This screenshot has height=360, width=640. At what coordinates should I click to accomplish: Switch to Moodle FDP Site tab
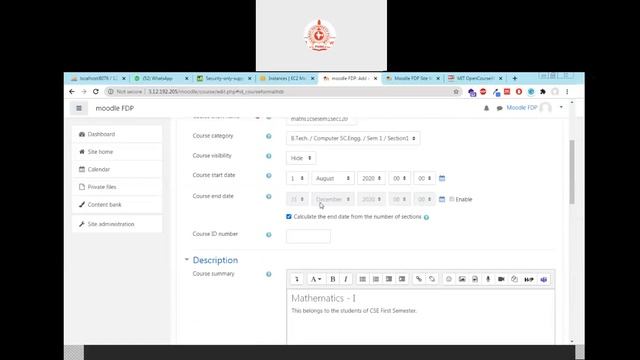[412, 78]
